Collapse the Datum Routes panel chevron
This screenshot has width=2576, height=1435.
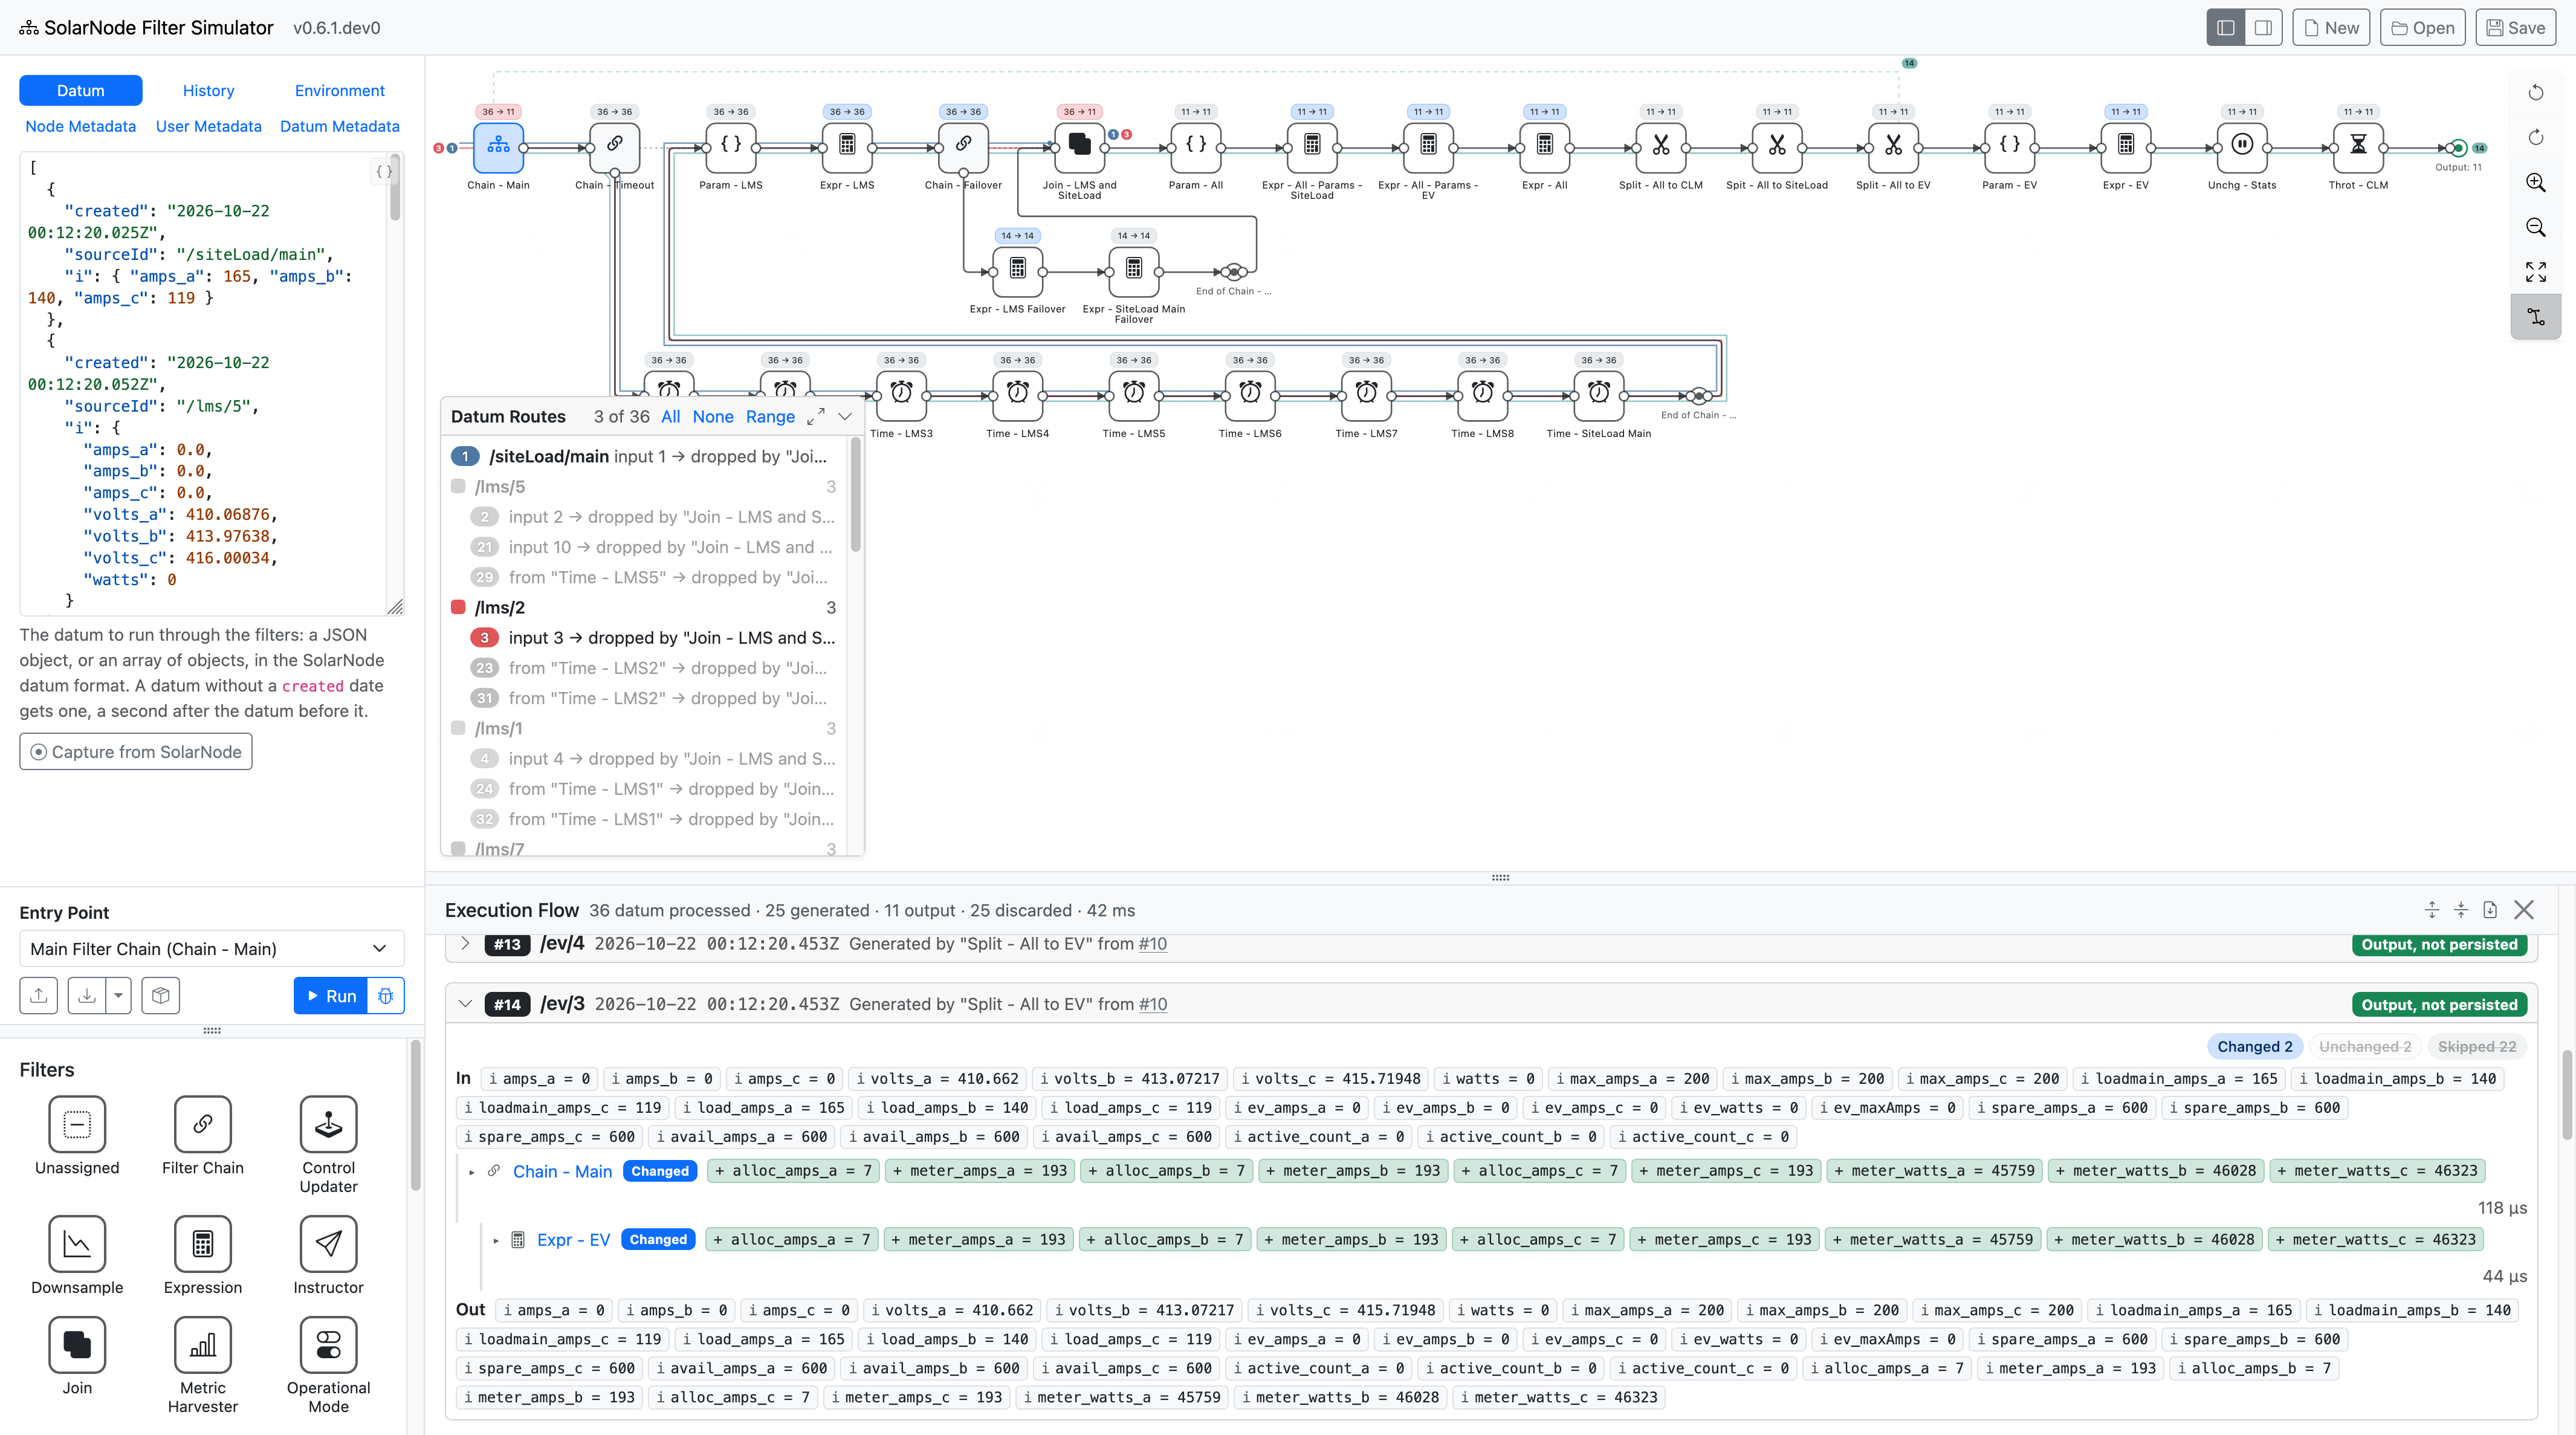click(845, 417)
